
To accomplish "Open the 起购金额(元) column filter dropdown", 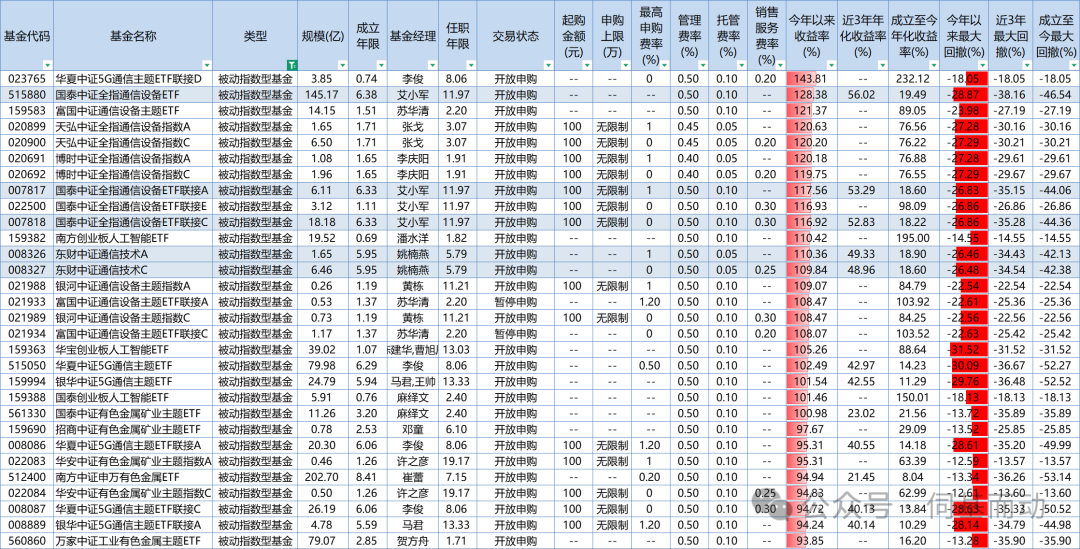I will tap(586, 65).
